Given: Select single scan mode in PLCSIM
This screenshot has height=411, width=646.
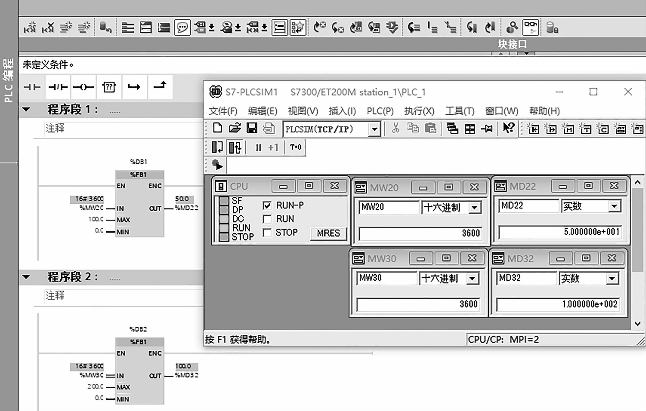Looking at the screenshot, I should click(x=217, y=147).
